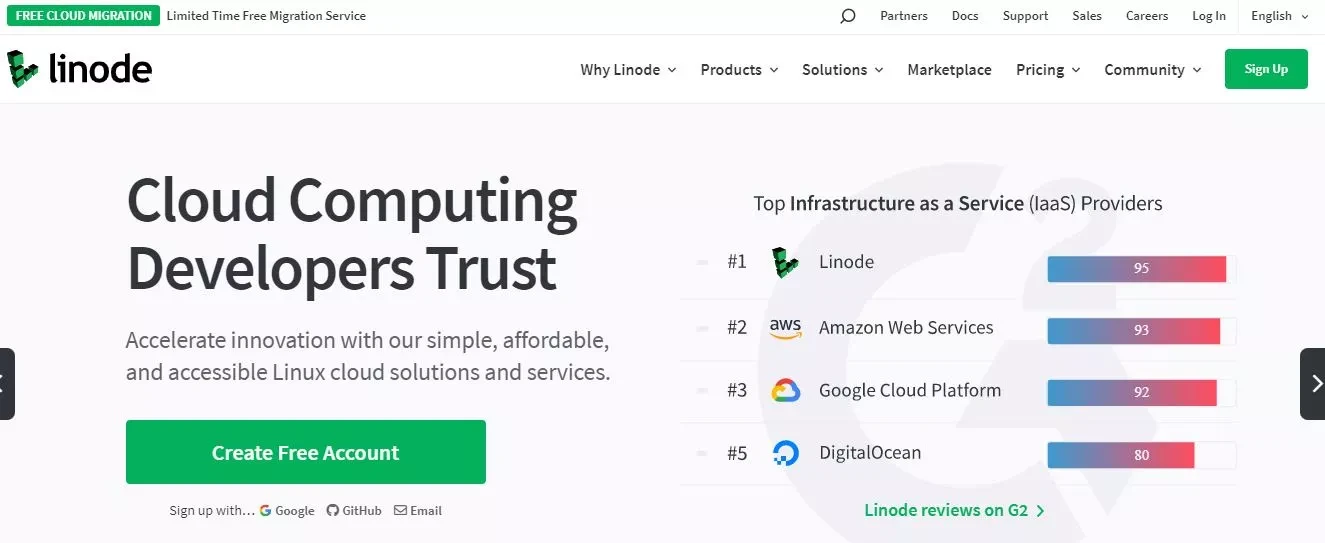Click the green Sign Up button
The image size is (1325, 543).
pos(1266,69)
